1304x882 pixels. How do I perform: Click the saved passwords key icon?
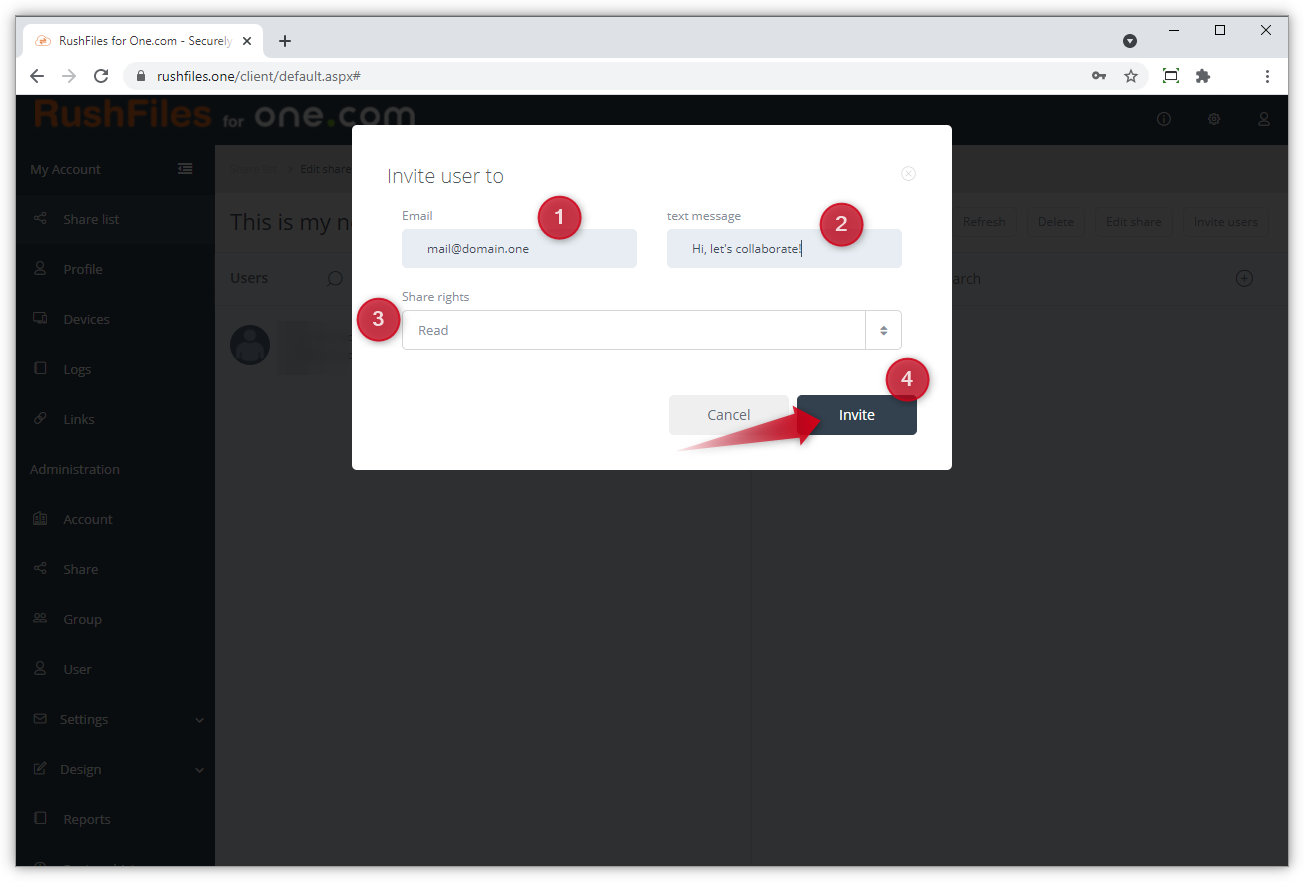click(x=1099, y=76)
